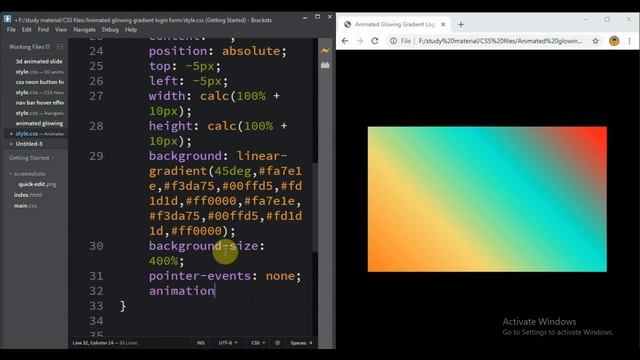Select 'animated glowing' working file
The height and width of the screenshot is (360, 640).
pyautogui.click(x=39, y=123)
